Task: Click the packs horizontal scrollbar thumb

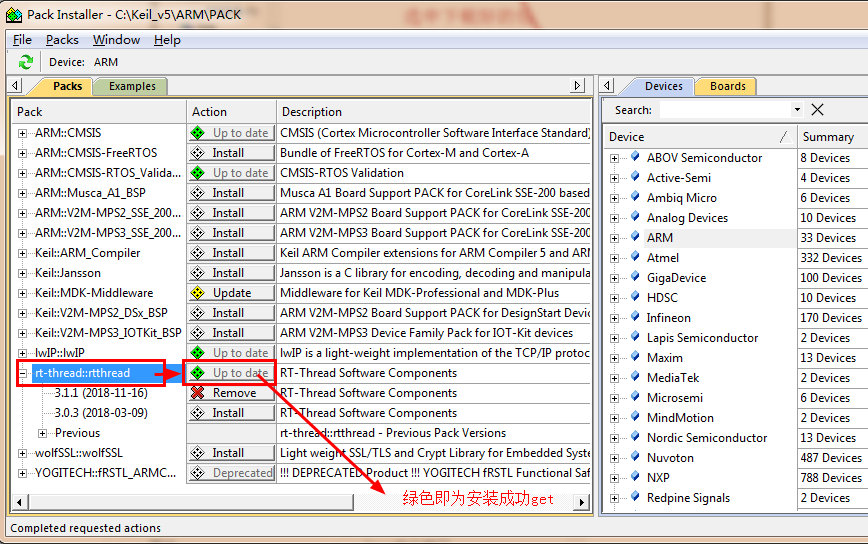Action: [x=190, y=502]
